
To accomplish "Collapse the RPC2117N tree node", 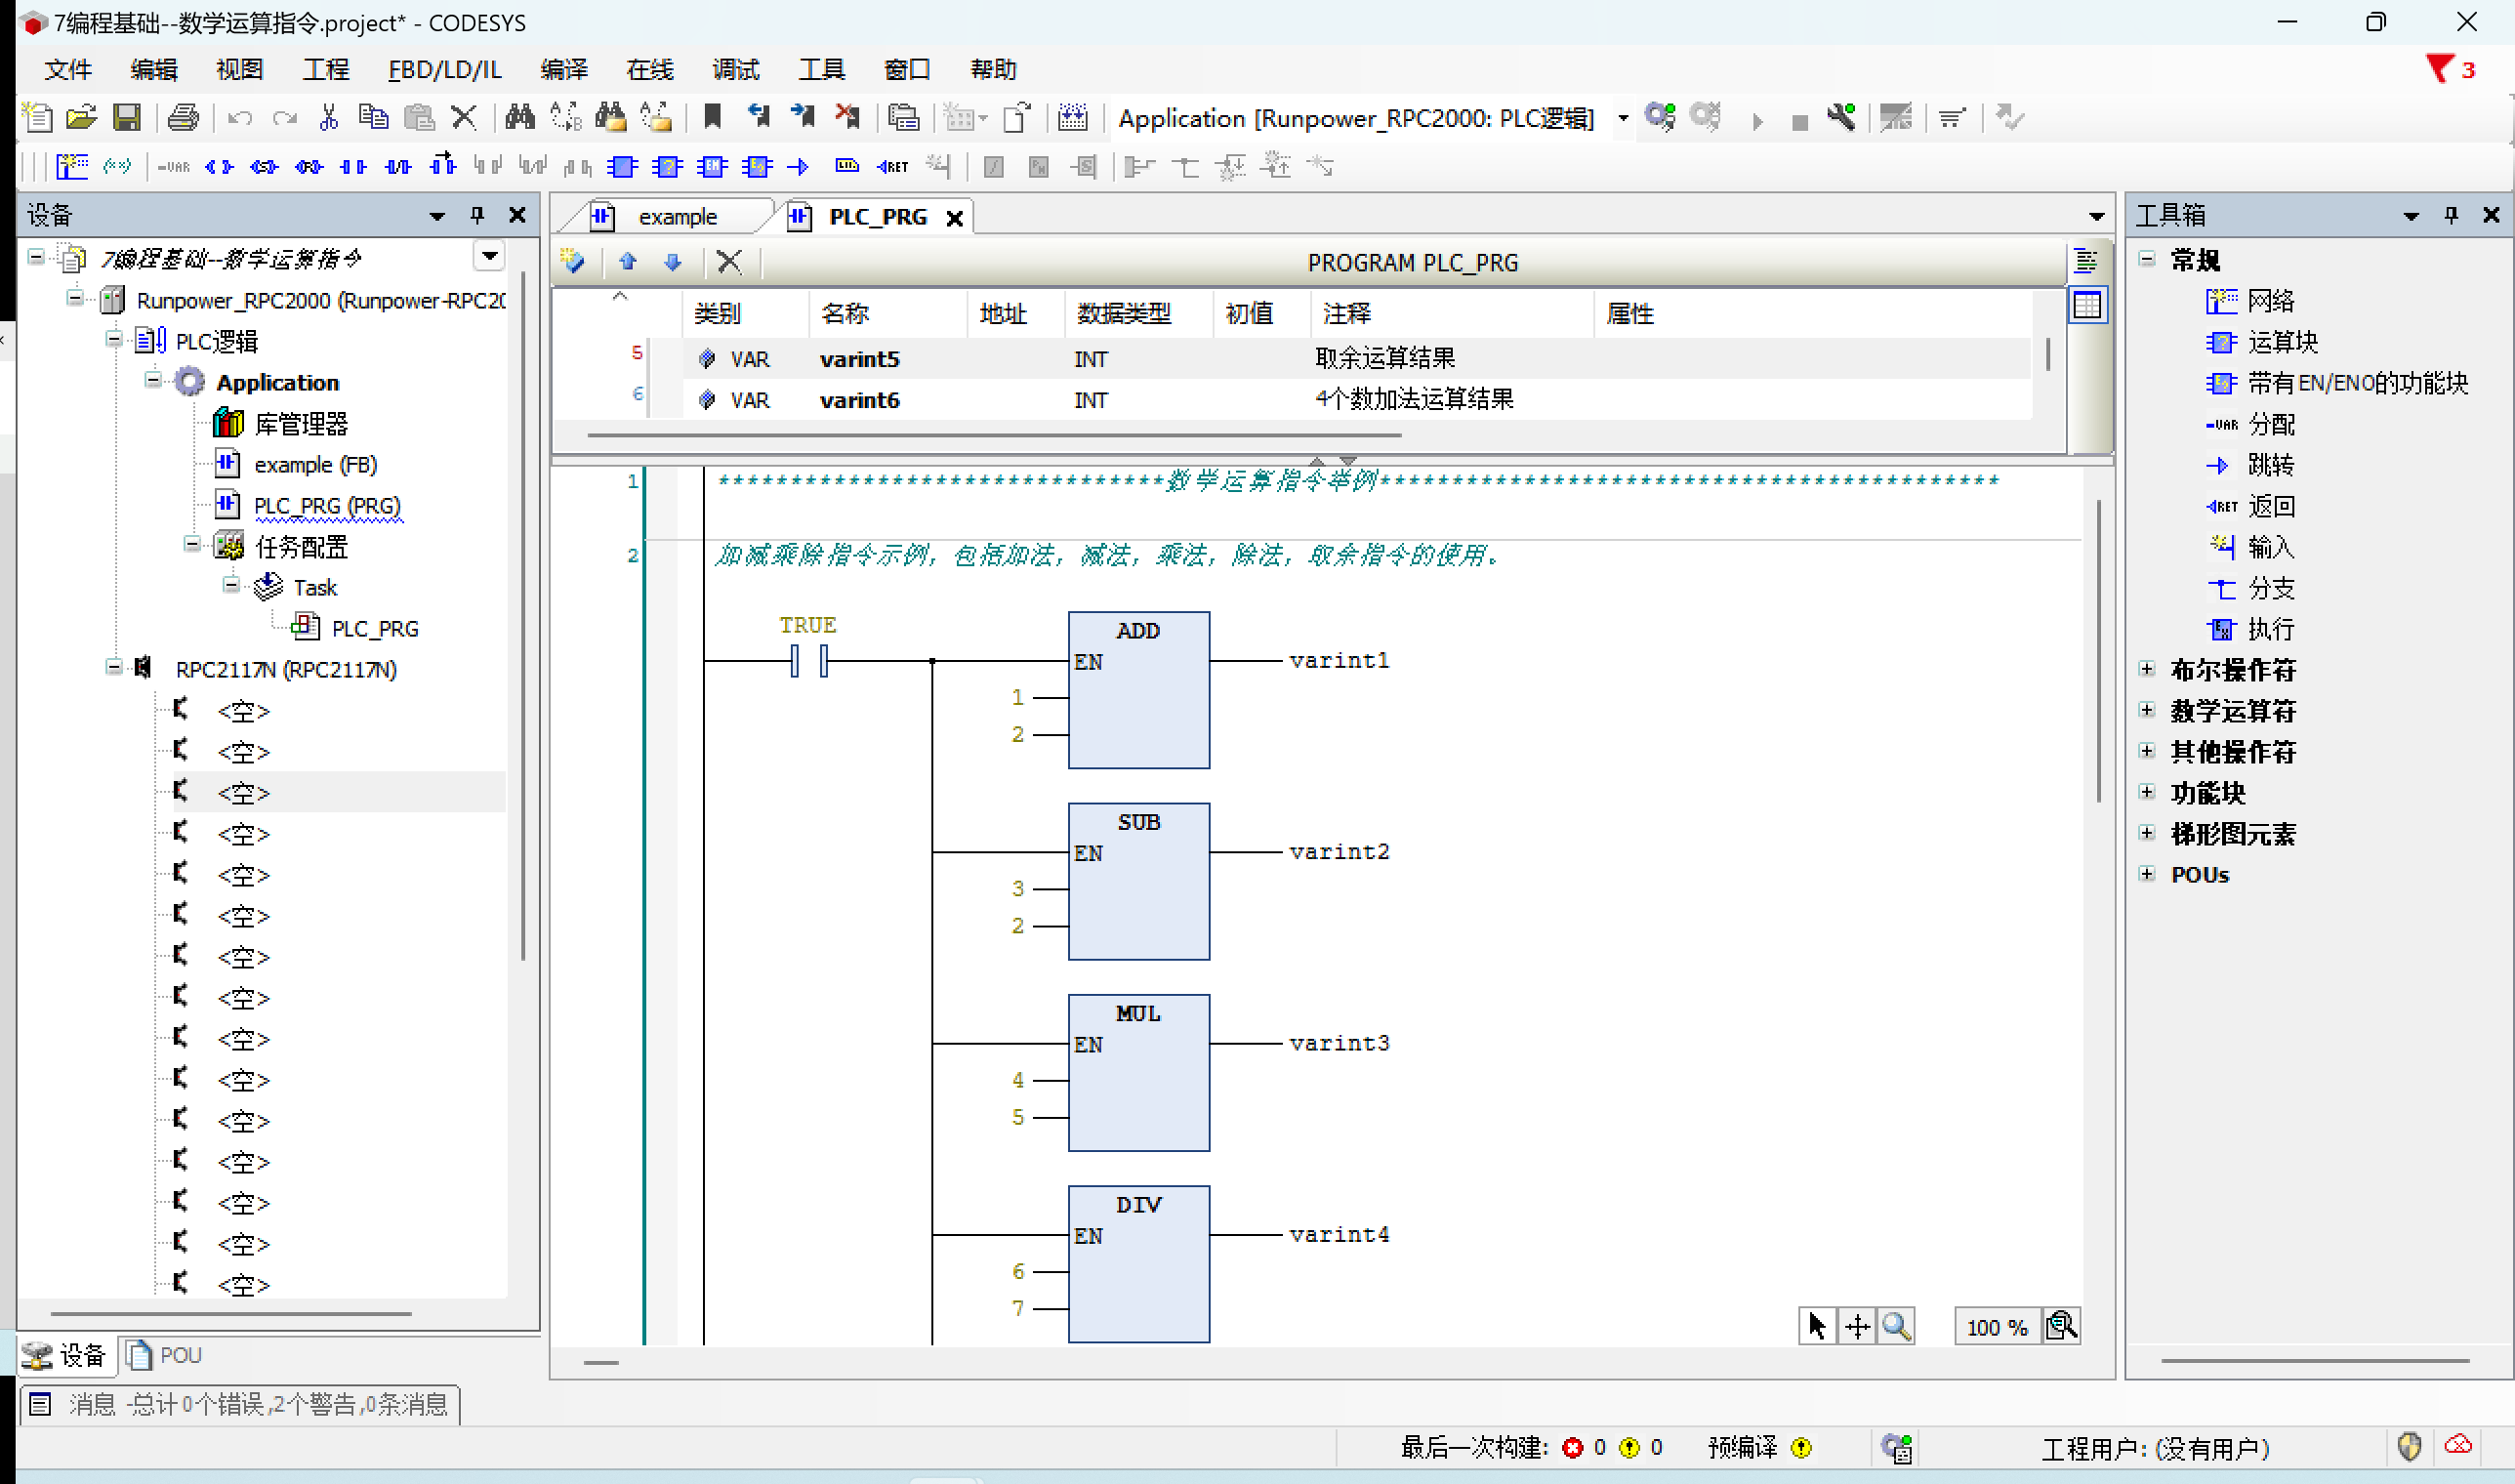I will pos(114,668).
